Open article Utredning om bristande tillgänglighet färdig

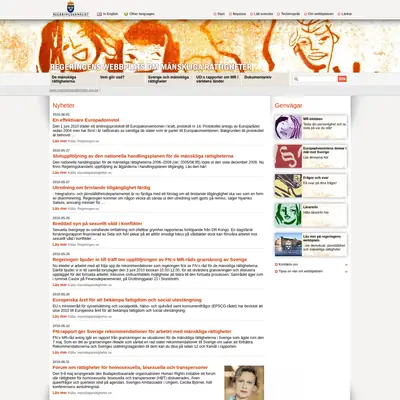click(101, 188)
